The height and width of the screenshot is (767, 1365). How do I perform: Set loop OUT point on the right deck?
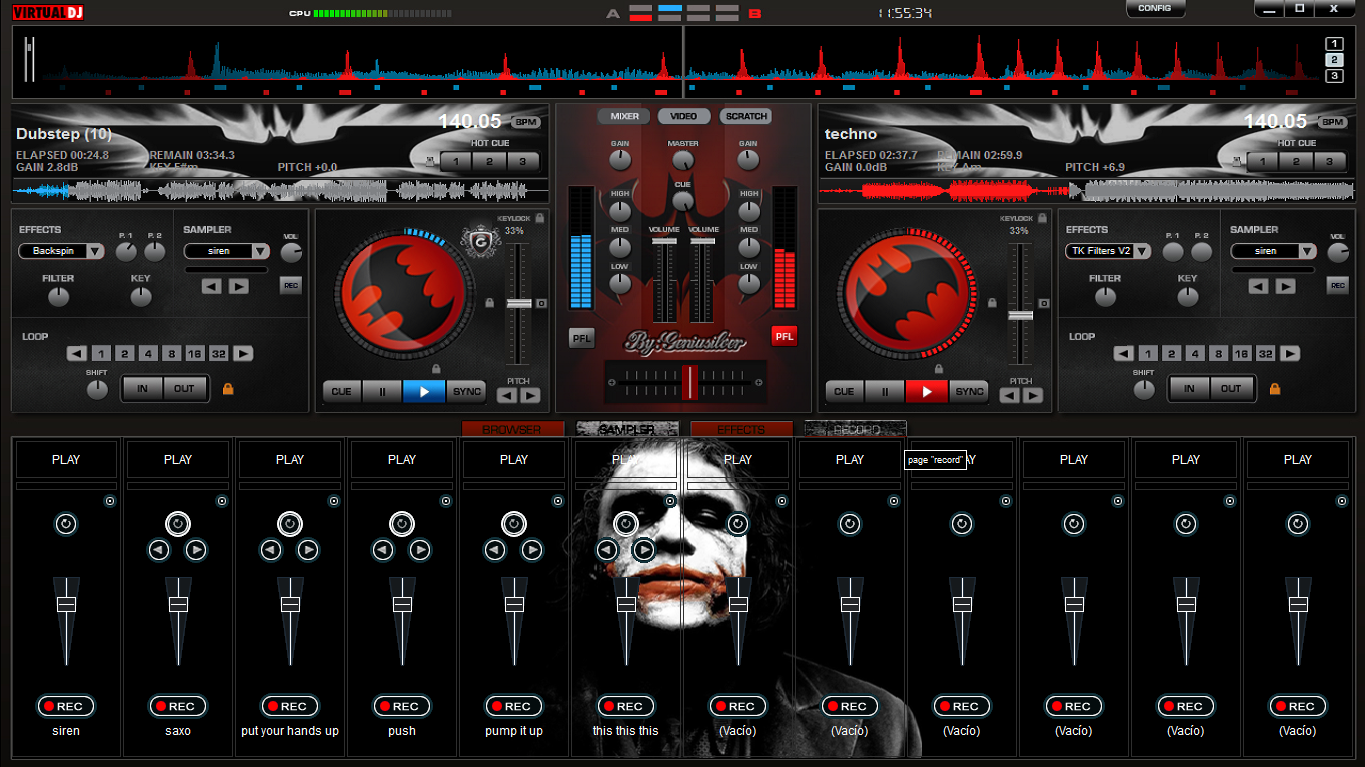point(1231,388)
